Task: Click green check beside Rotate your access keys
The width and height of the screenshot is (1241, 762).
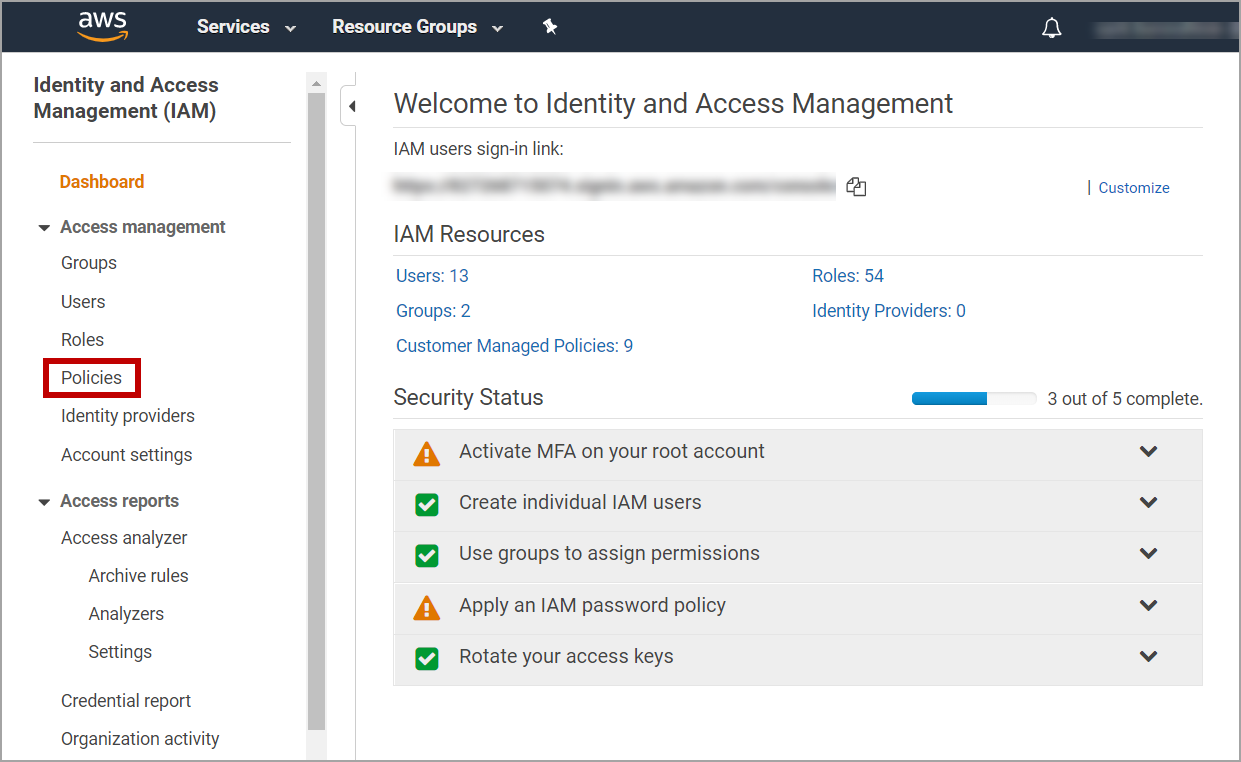Action: [427, 658]
